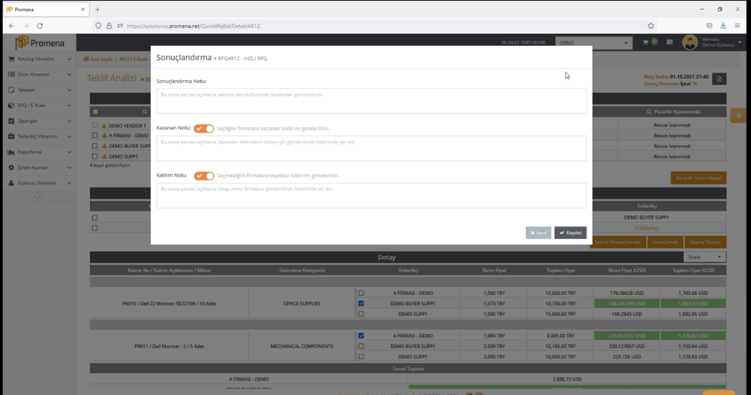Toggle the Kazanan Notu switch
This screenshot has height=395, width=751.
[204, 128]
